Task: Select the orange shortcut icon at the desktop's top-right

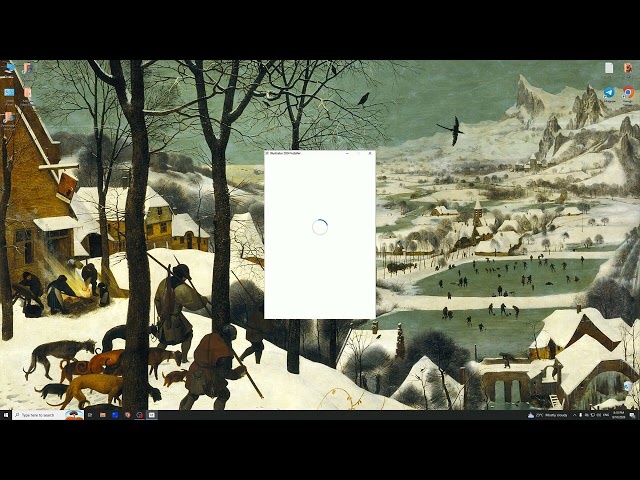Action: (628, 69)
